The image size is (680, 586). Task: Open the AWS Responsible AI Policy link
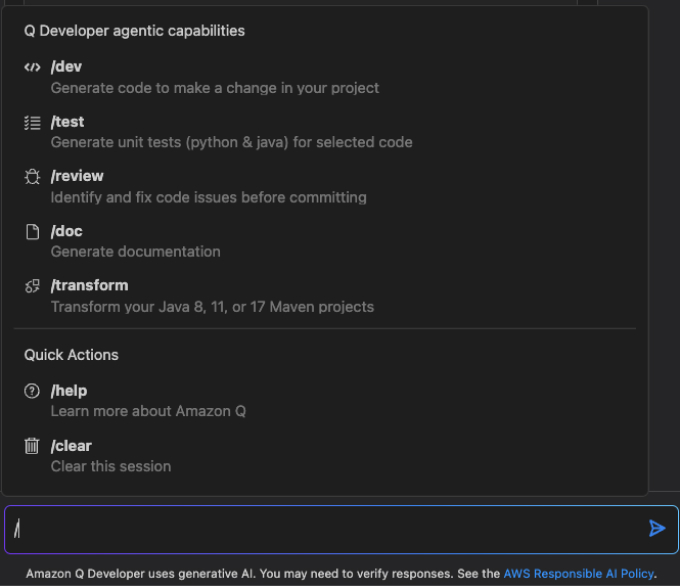[579, 573]
